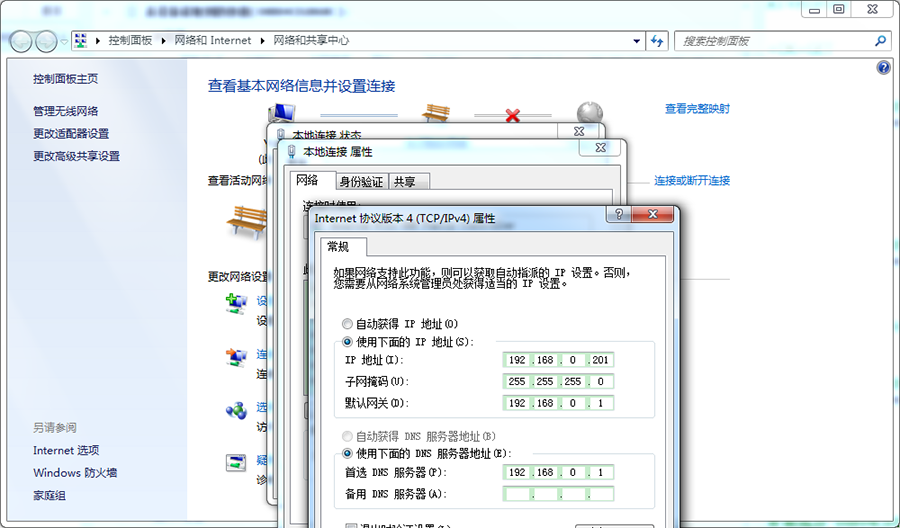
Task: Click the refresh icon beside address bar
Action: pos(658,41)
